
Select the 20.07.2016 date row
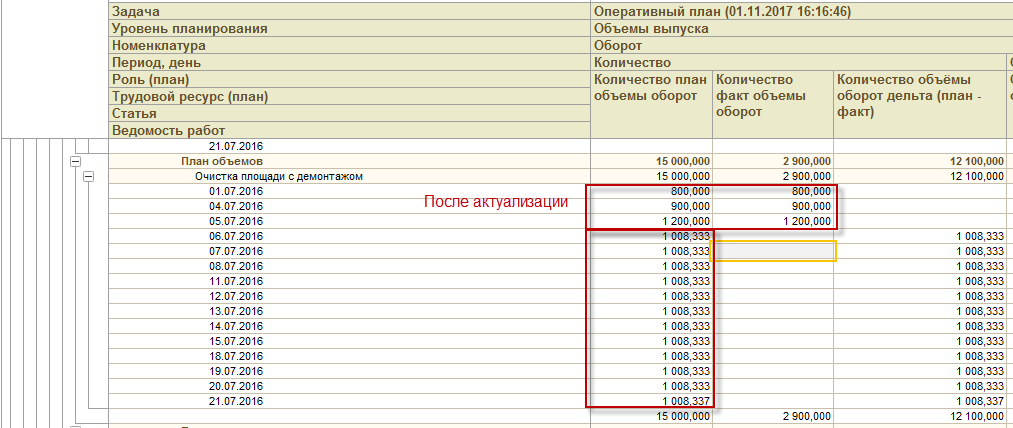click(x=236, y=386)
